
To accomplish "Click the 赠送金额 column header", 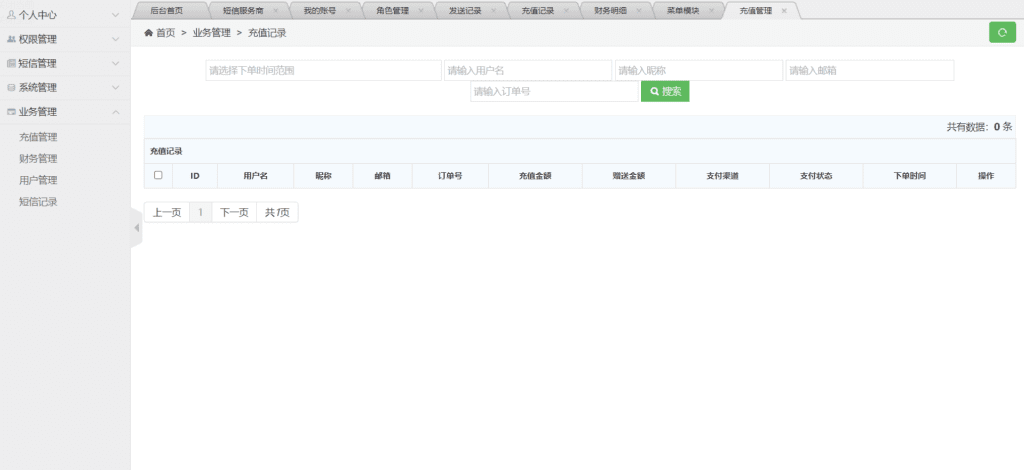I will tap(628, 176).
